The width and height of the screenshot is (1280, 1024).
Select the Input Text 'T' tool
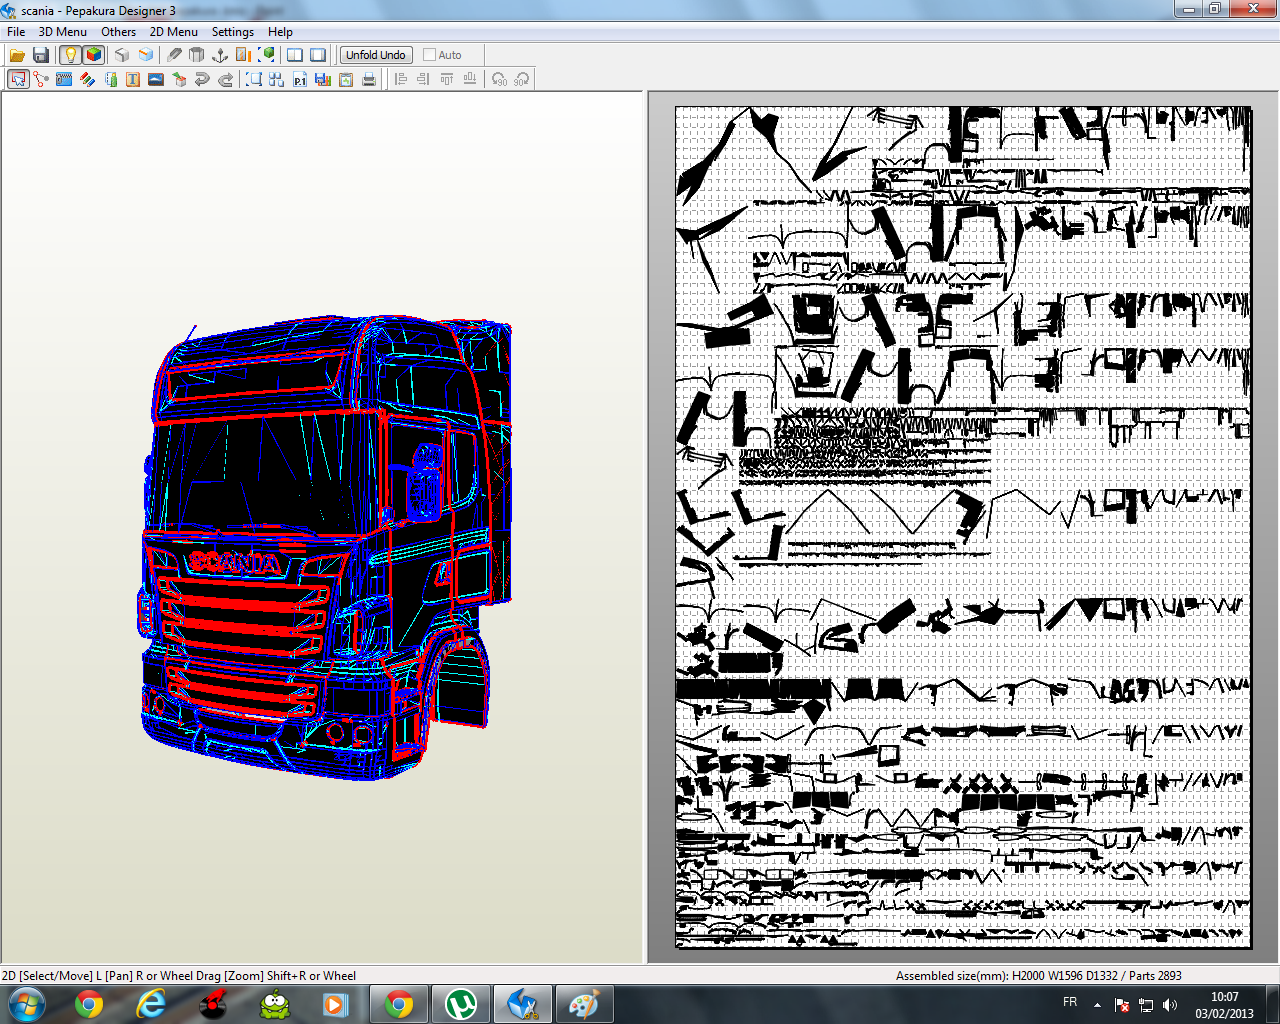[x=133, y=79]
